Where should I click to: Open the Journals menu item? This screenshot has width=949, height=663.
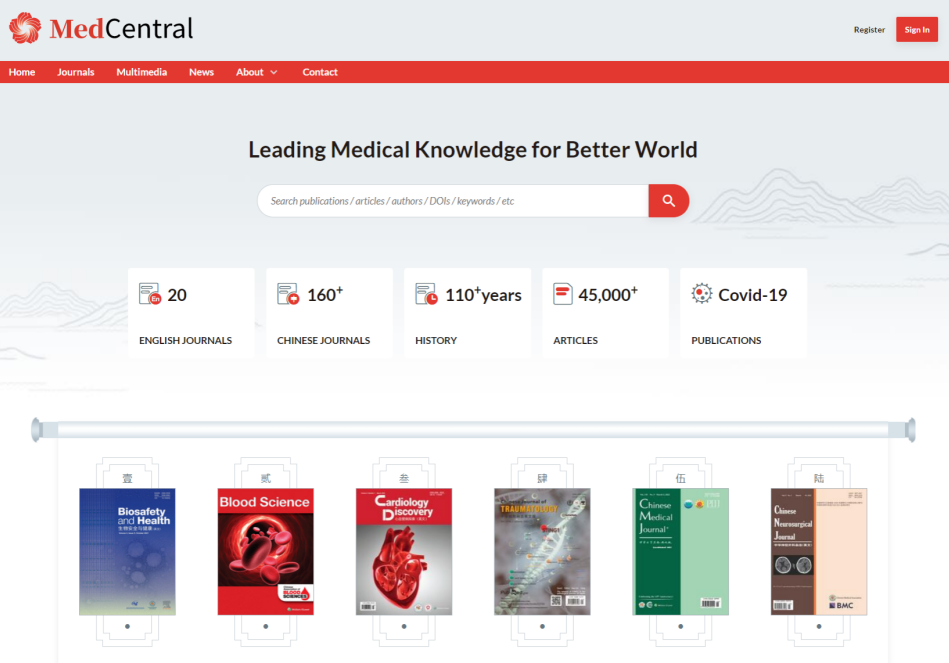(x=76, y=72)
